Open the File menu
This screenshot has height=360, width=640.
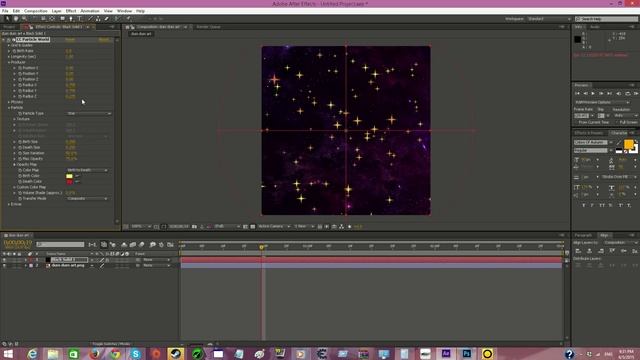pyautogui.click(x=5, y=11)
